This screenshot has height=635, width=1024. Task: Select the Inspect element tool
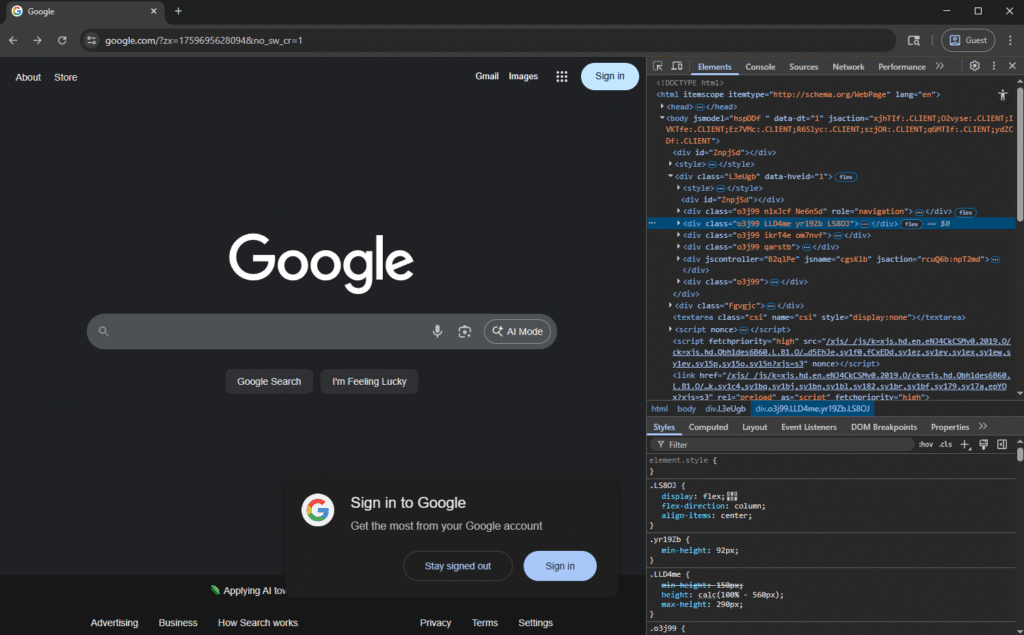pos(659,66)
